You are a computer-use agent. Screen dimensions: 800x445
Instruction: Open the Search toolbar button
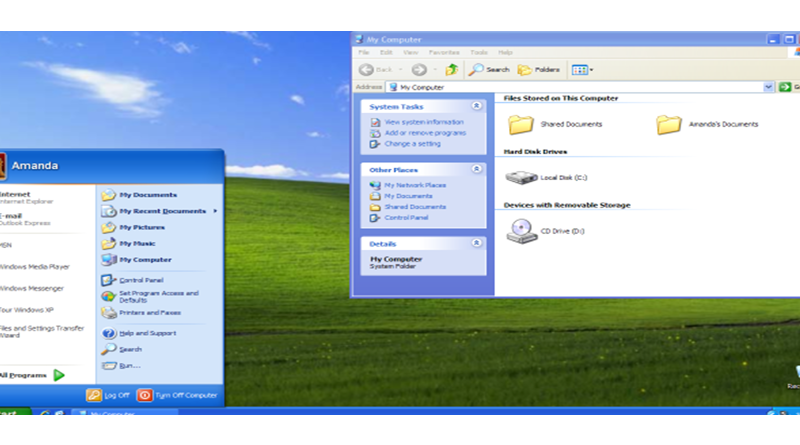point(489,69)
